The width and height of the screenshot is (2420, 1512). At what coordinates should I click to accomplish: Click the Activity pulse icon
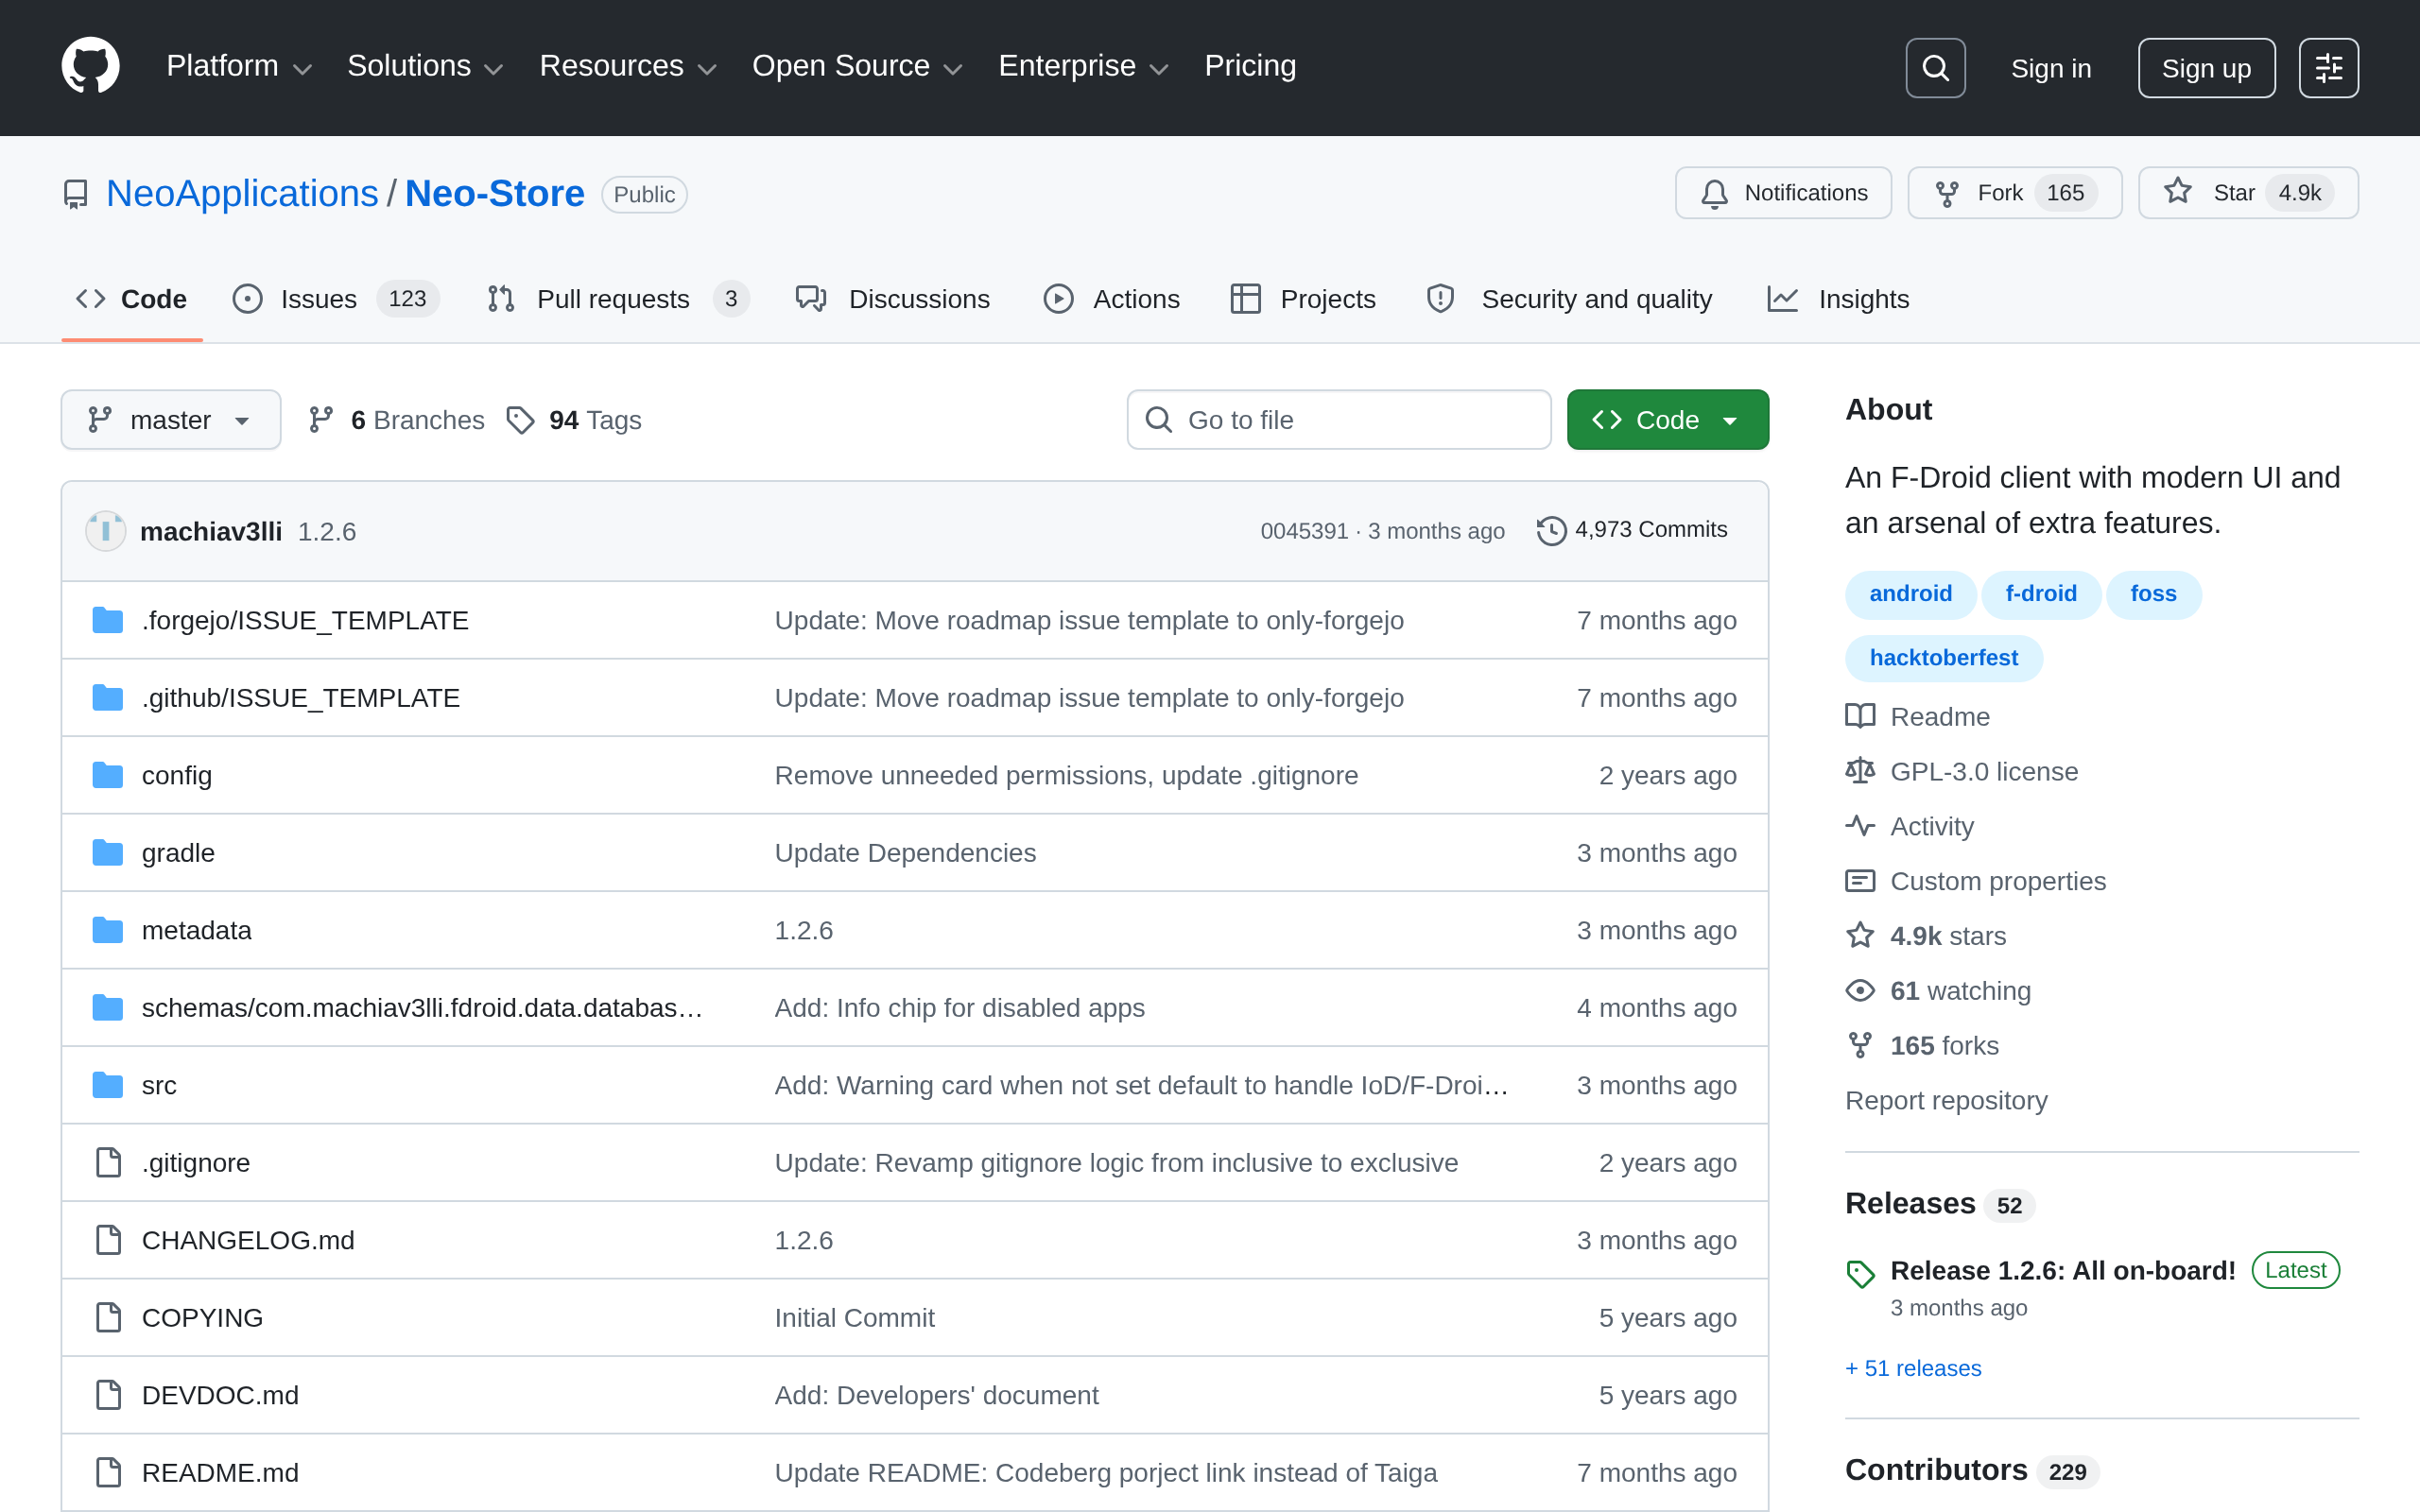1860,826
